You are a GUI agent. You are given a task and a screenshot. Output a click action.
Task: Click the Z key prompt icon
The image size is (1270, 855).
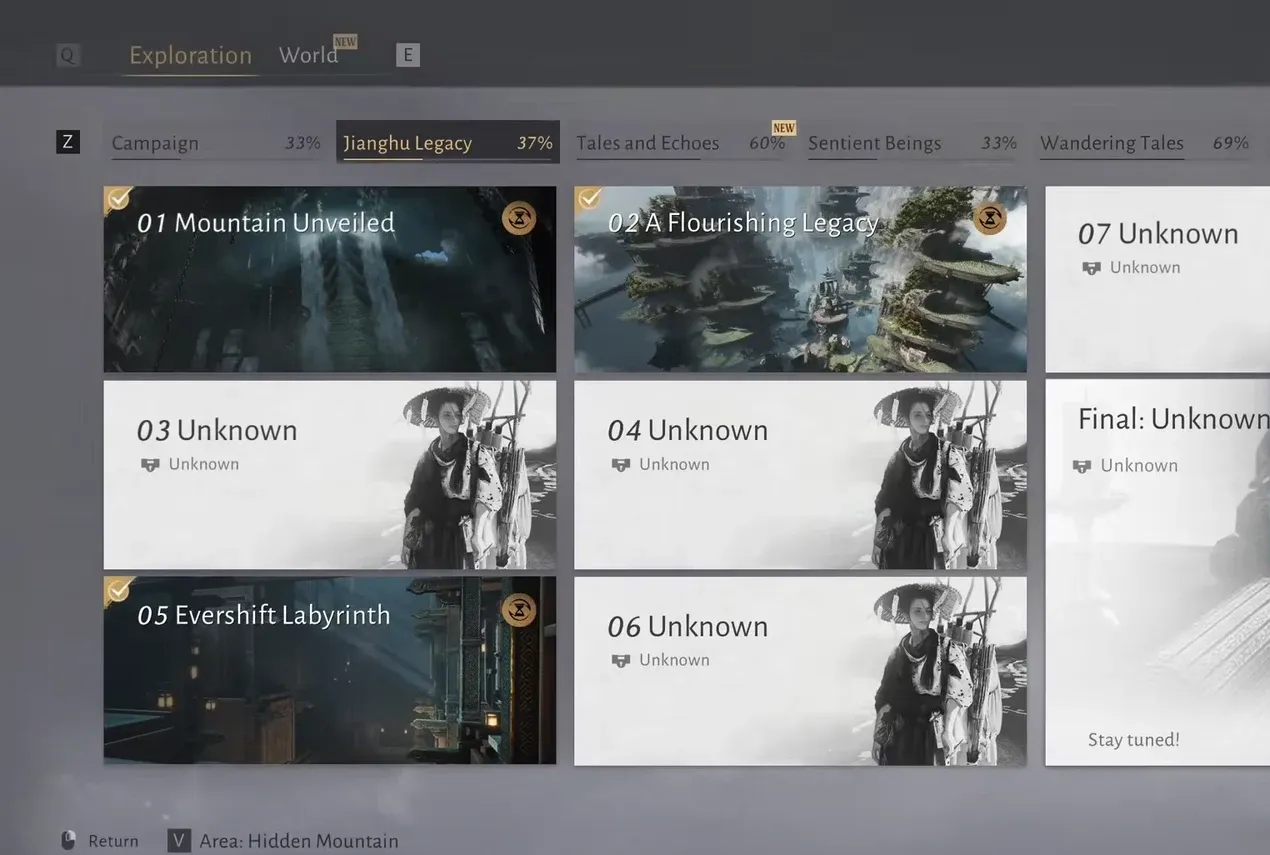(67, 142)
